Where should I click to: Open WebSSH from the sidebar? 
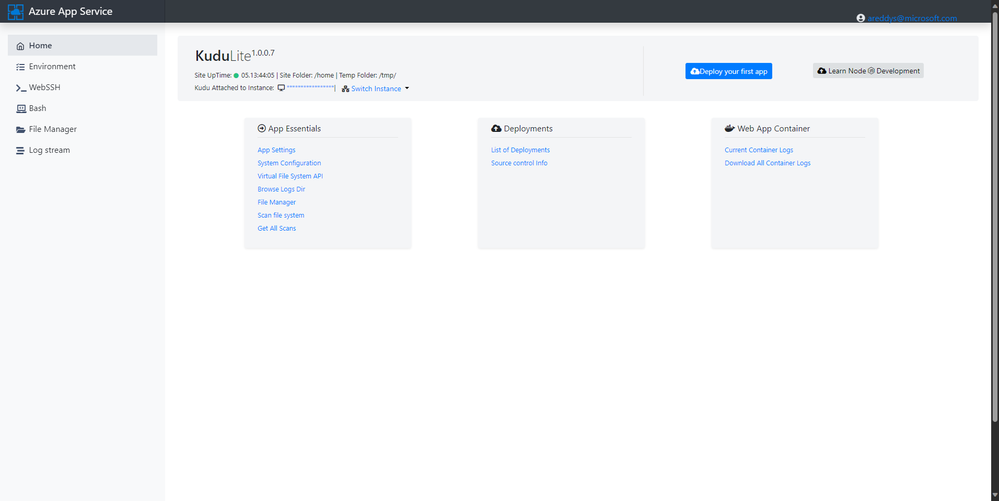(83, 87)
